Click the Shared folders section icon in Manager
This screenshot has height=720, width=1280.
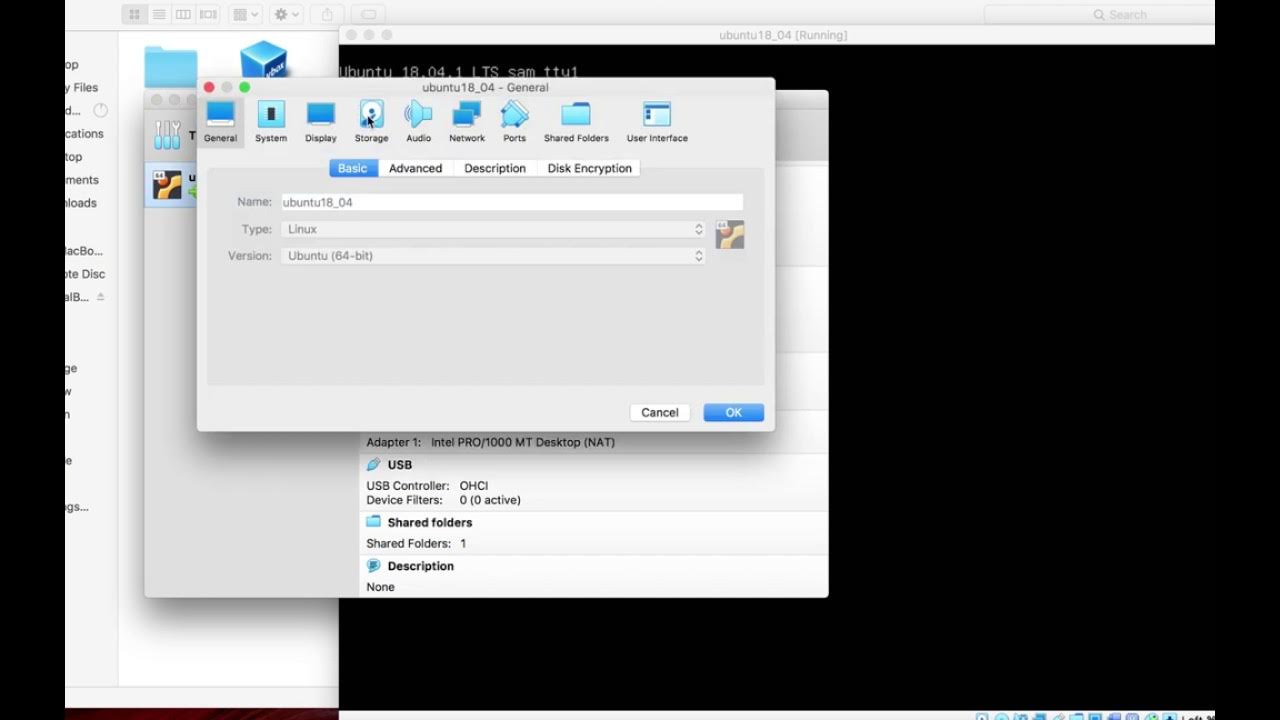[374, 522]
